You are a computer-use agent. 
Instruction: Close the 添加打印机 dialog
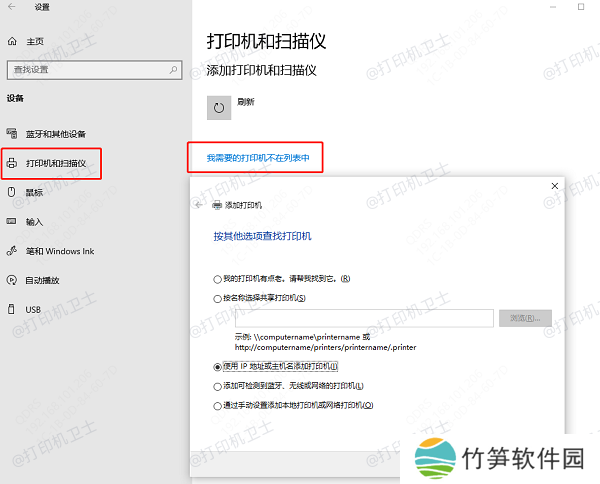point(554,186)
